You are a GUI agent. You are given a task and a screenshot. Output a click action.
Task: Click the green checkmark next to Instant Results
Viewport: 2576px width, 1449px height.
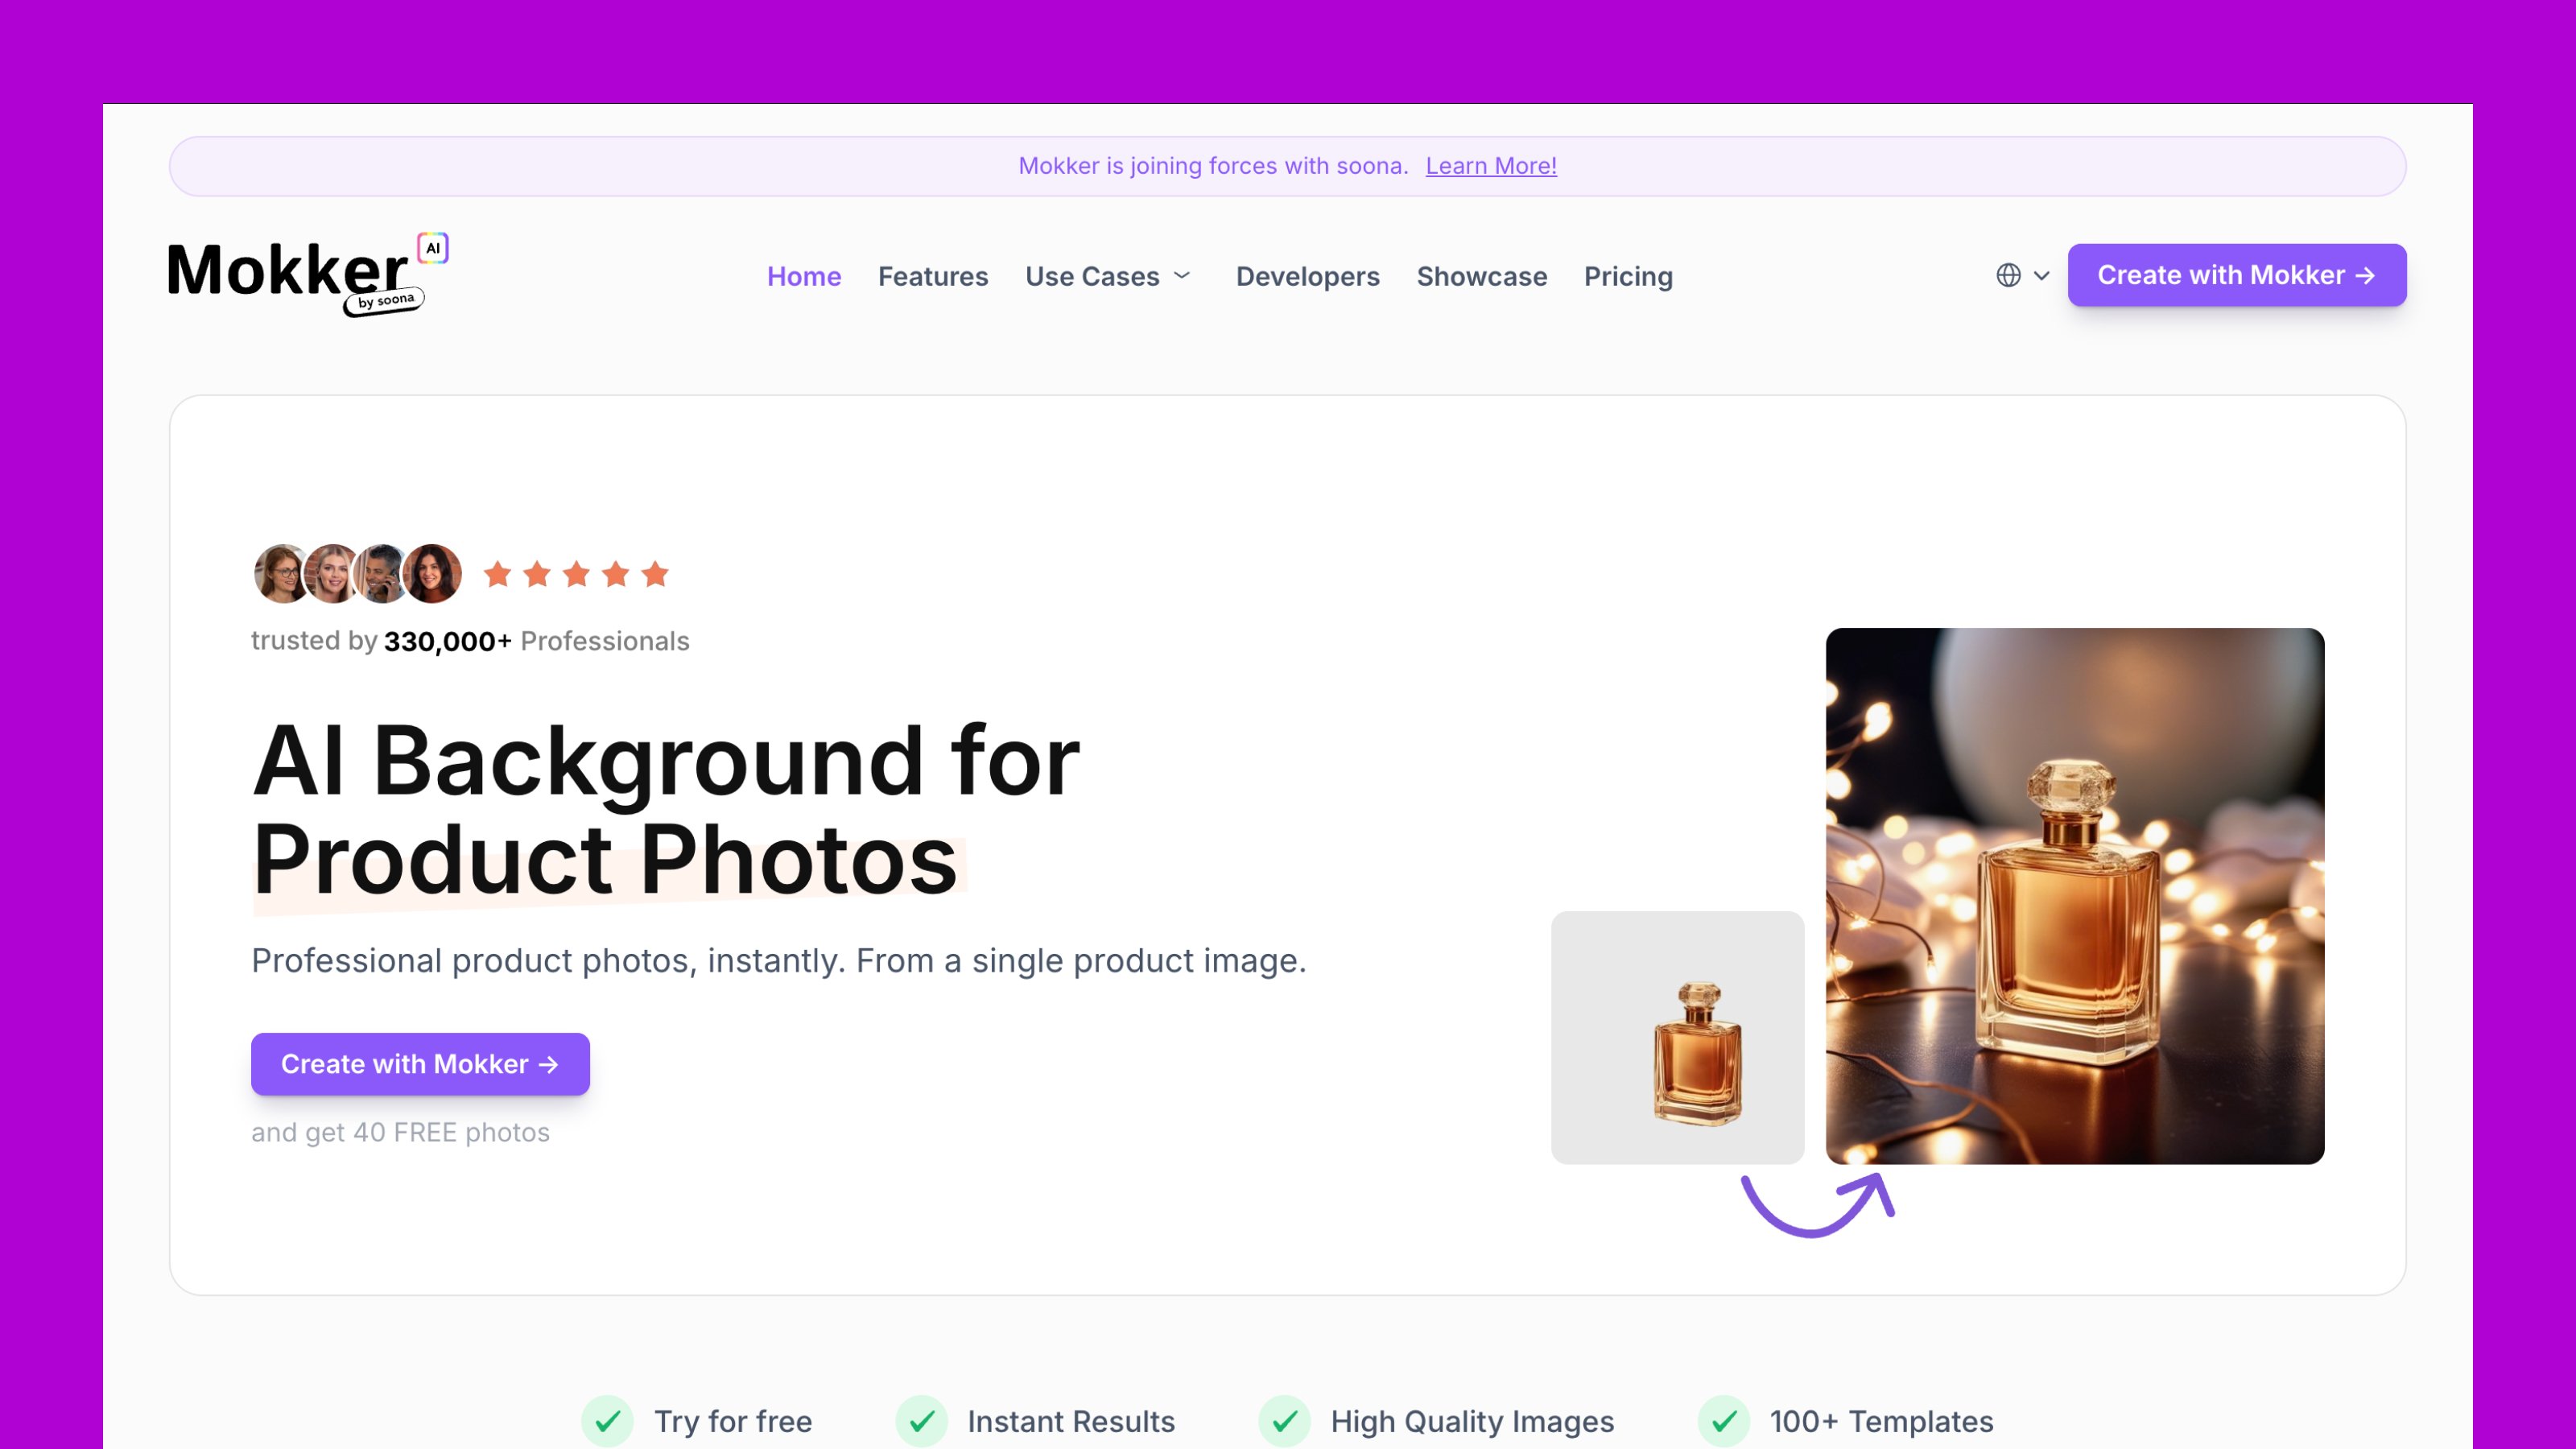click(921, 1421)
